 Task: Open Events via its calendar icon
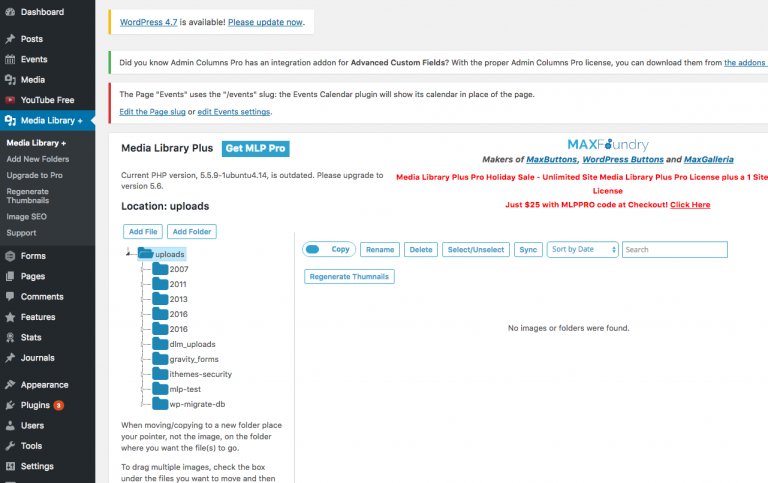[x=10, y=59]
